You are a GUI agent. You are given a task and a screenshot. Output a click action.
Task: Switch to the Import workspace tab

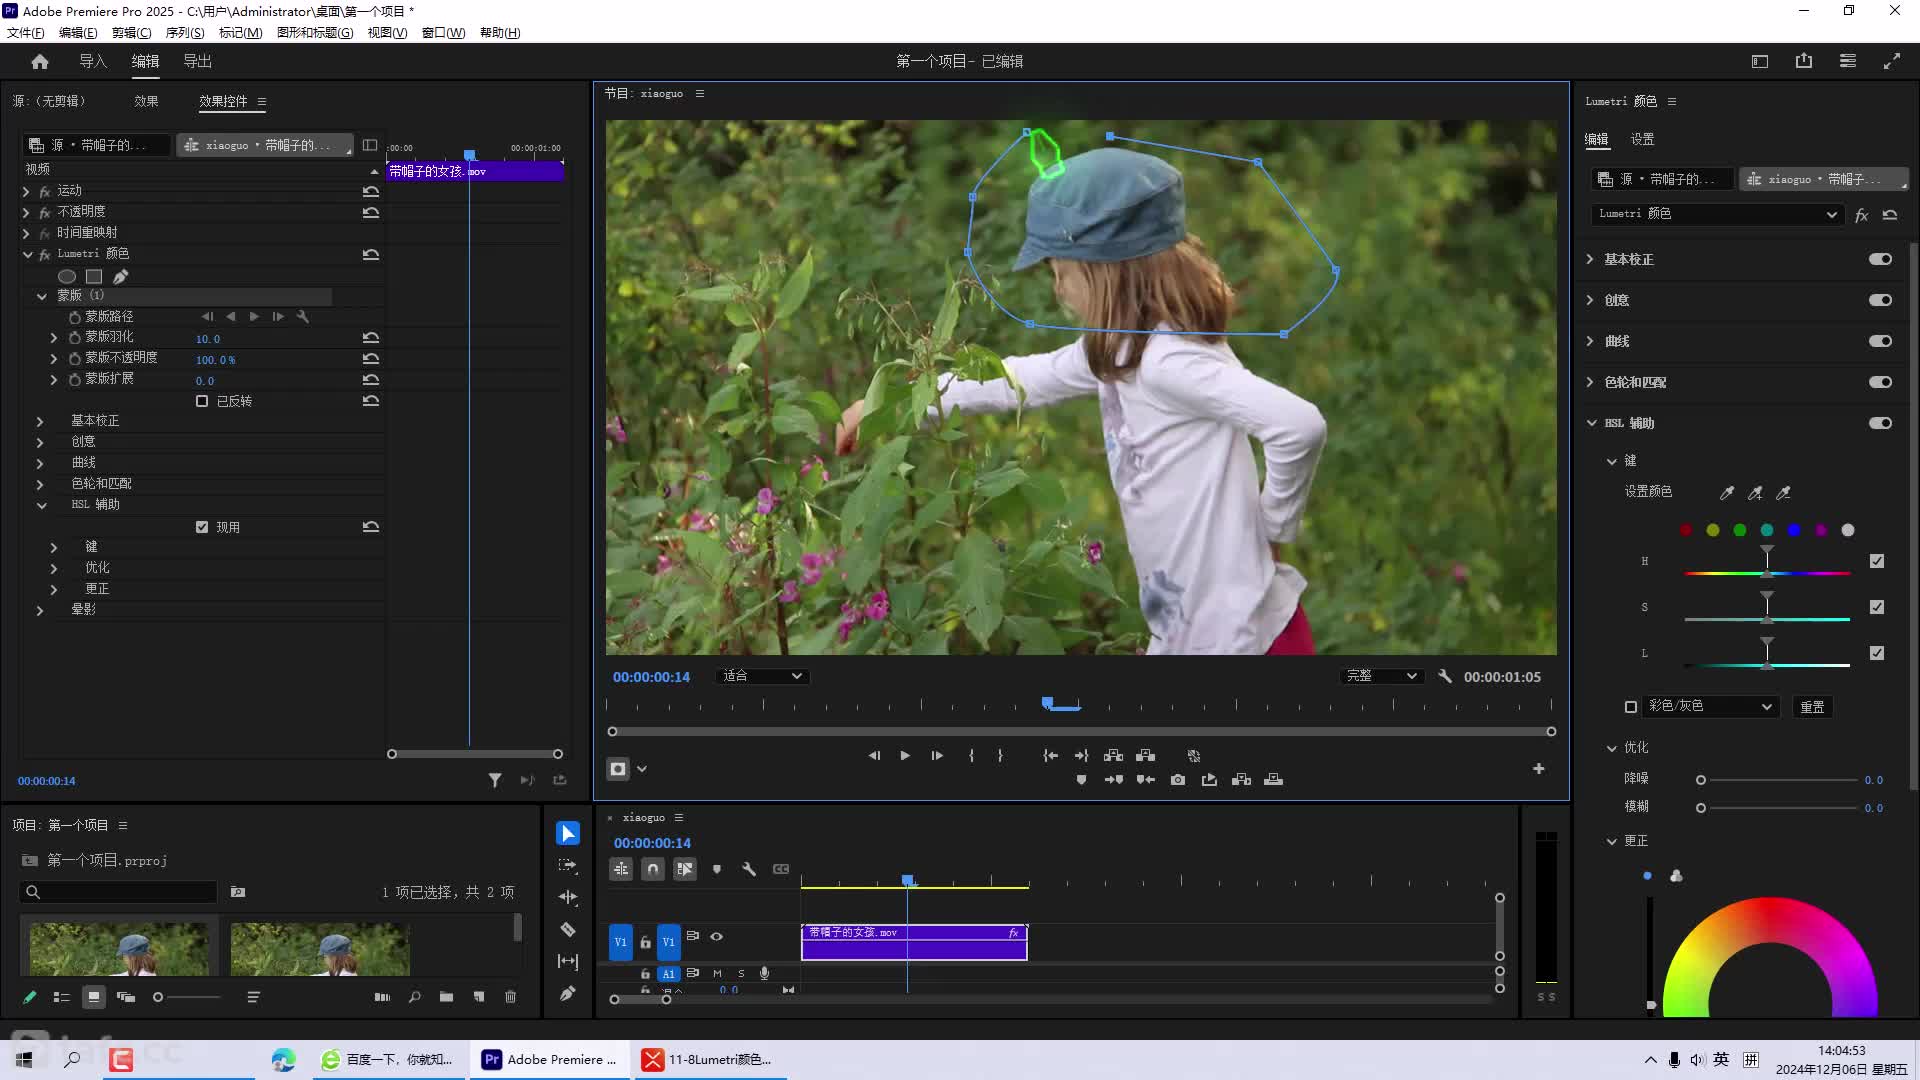click(93, 61)
